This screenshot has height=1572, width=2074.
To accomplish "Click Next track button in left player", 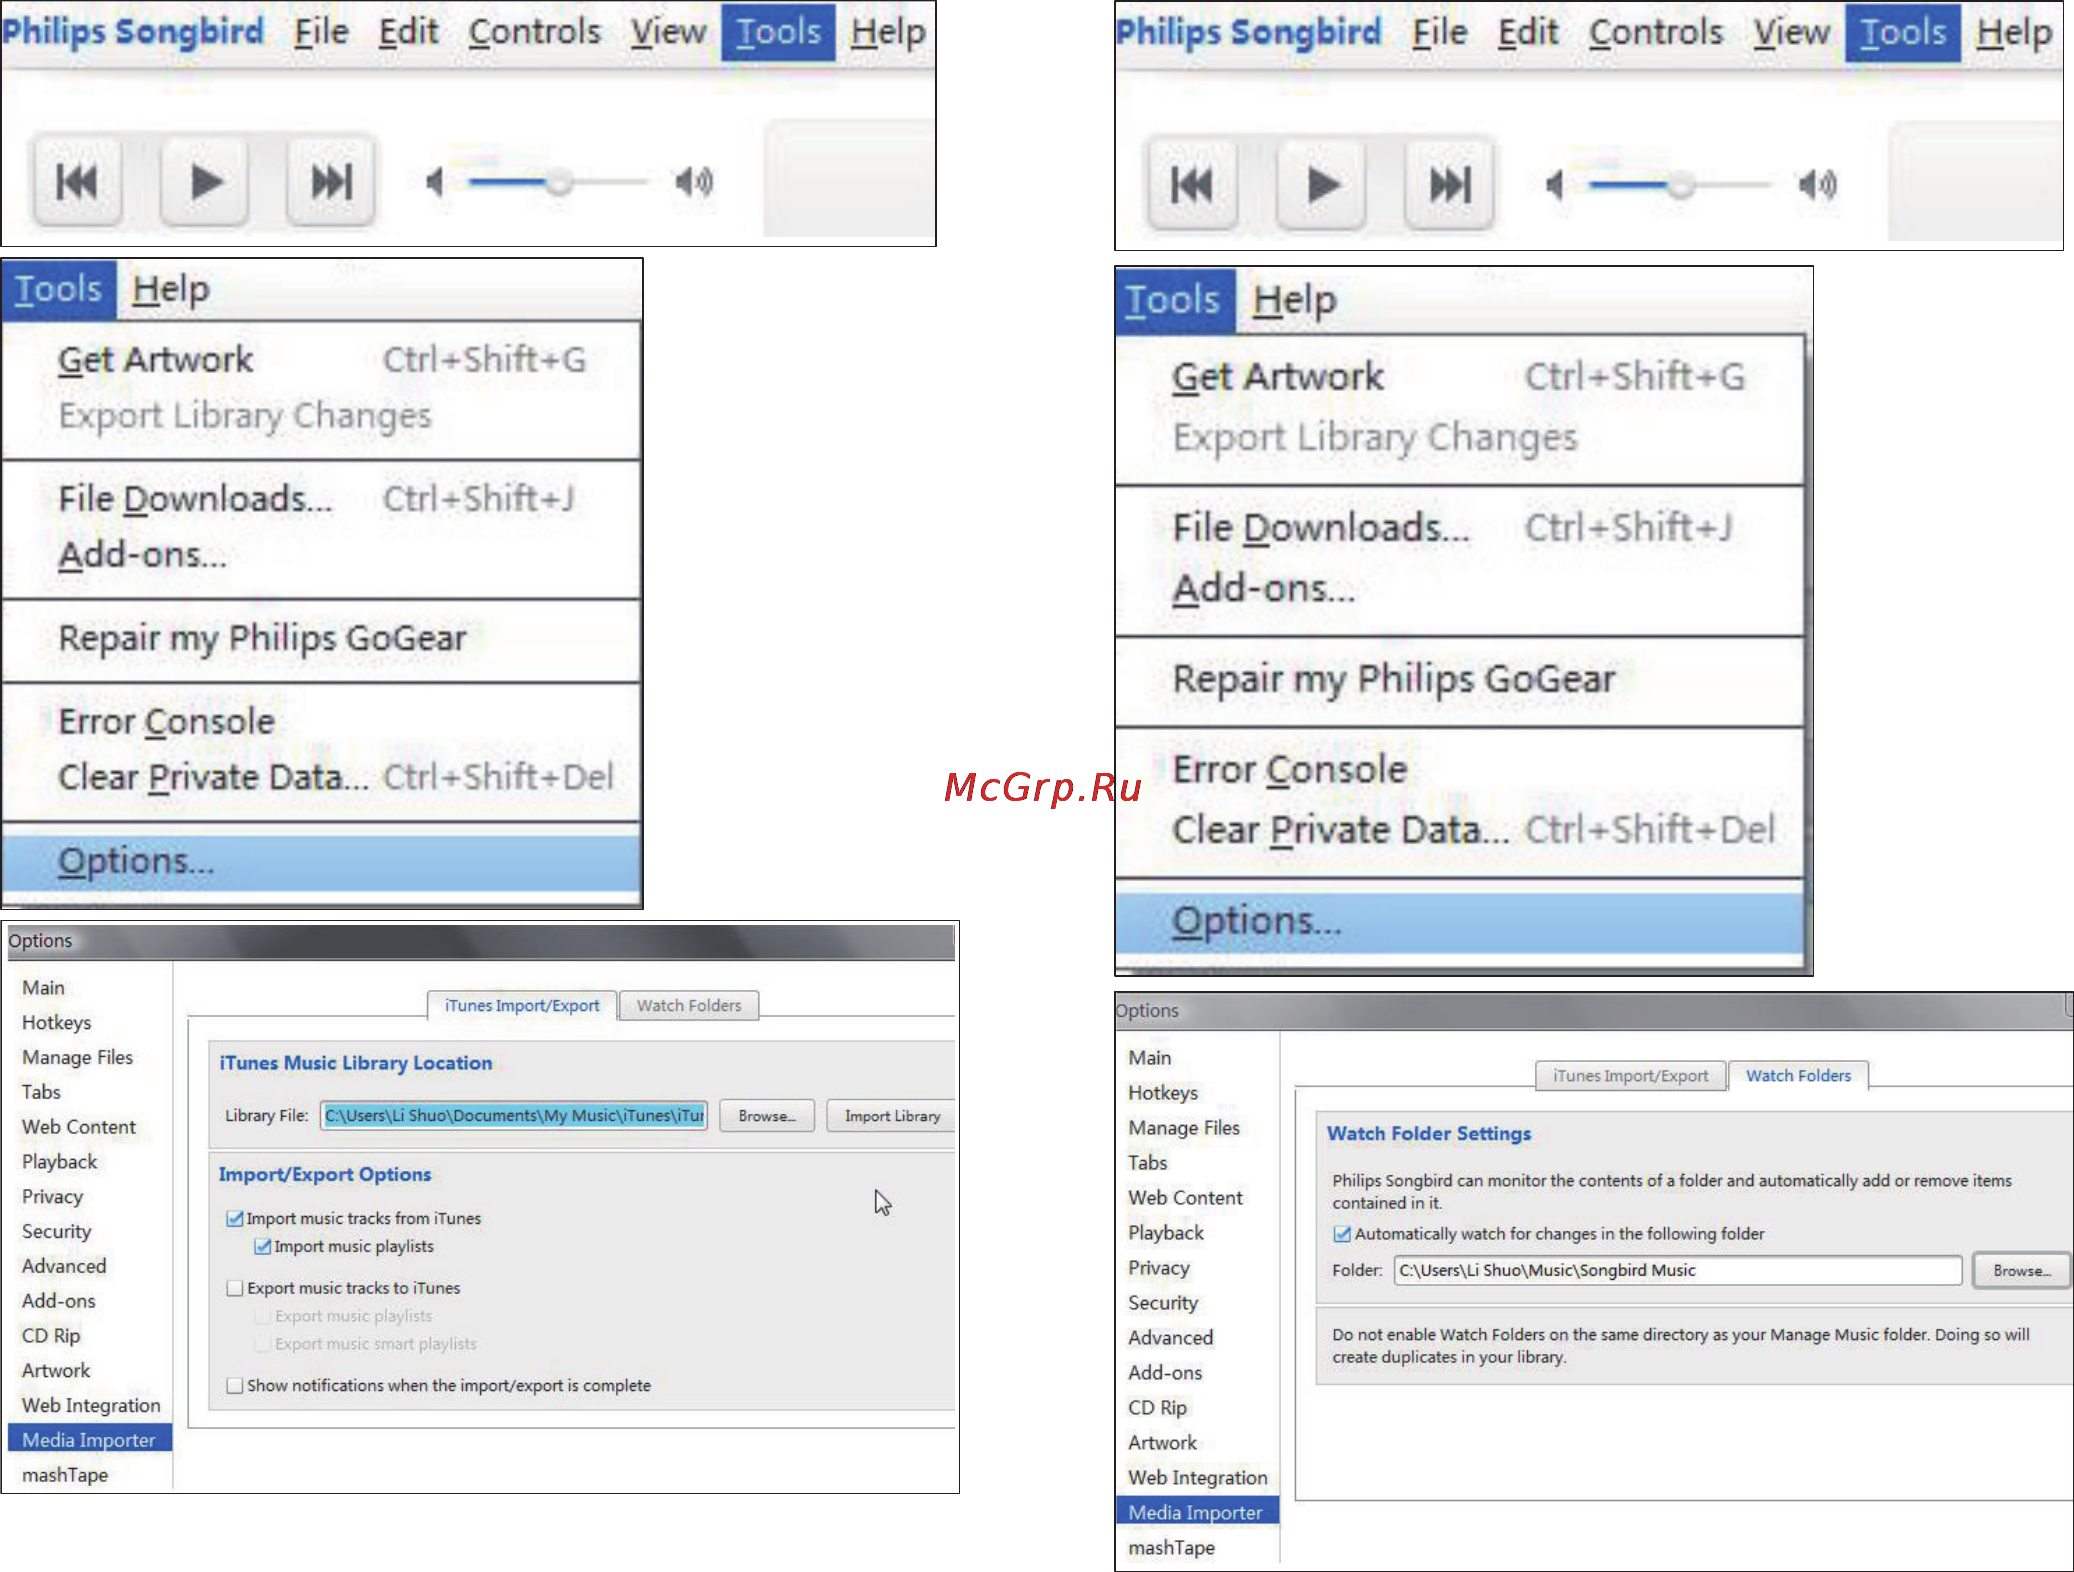I will coord(331,182).
